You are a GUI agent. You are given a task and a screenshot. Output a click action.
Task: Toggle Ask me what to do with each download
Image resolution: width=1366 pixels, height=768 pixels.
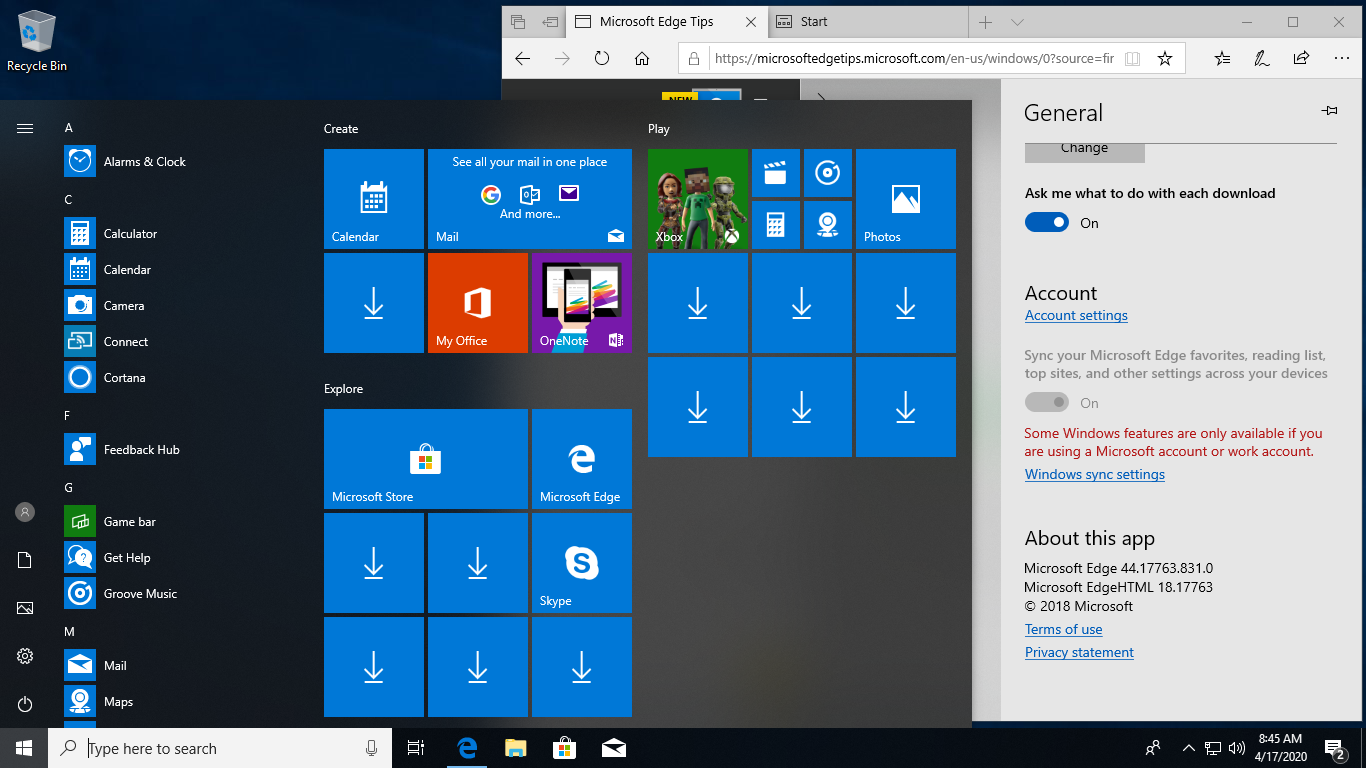coord(1047,223)
